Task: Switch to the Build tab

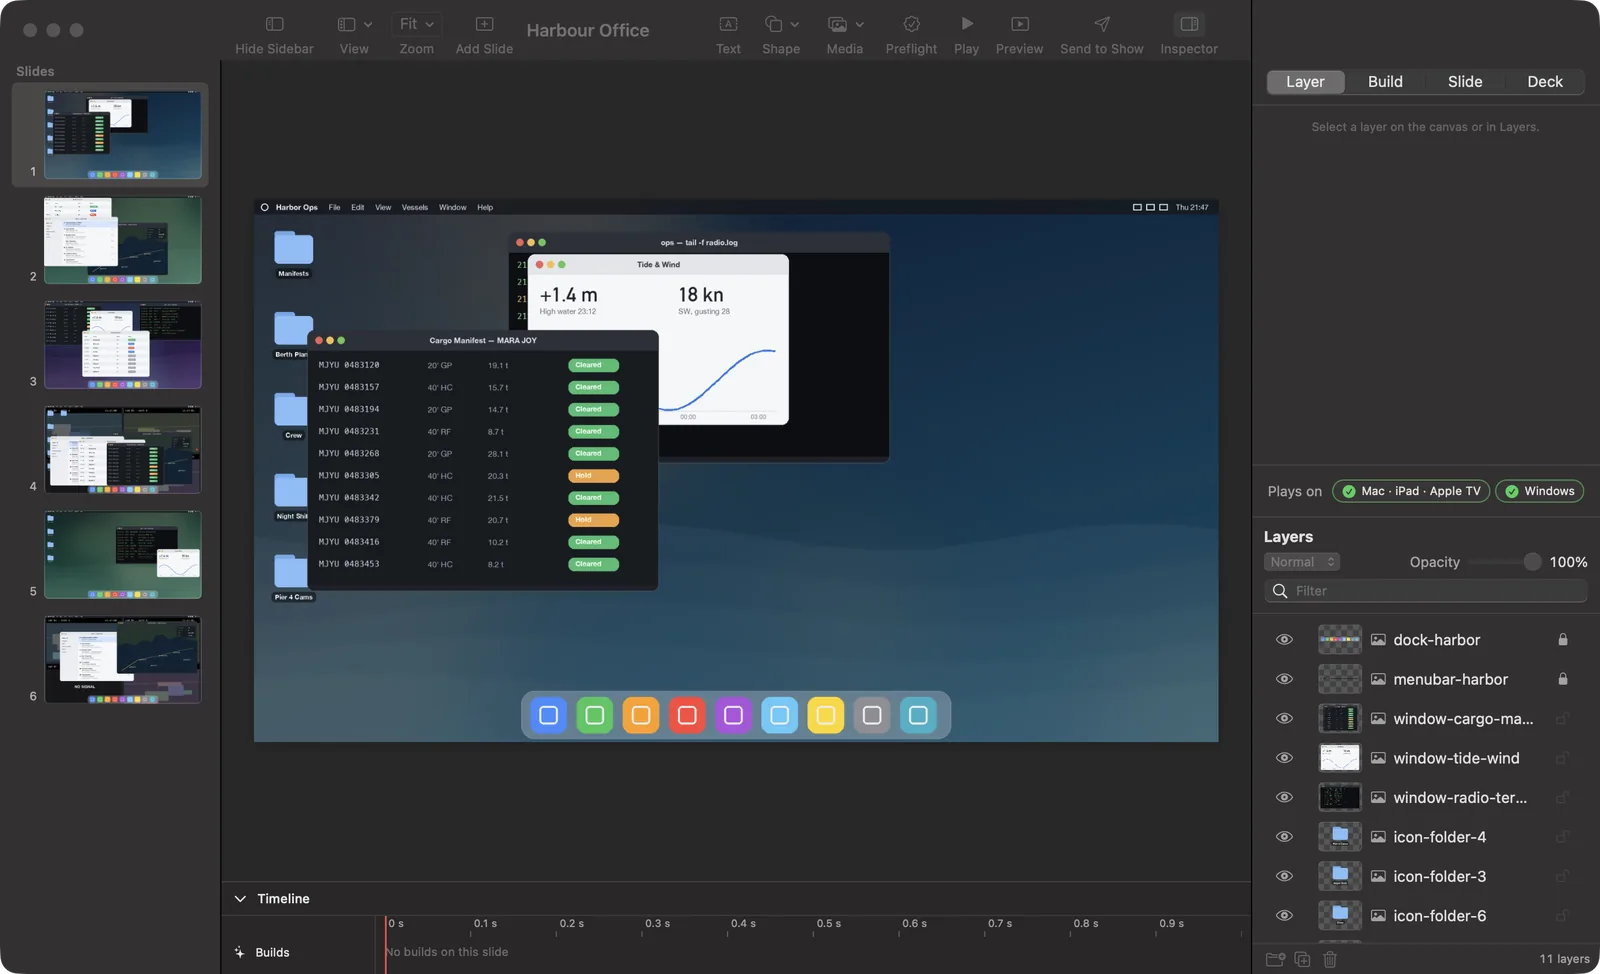Action: click(1385, 82)
